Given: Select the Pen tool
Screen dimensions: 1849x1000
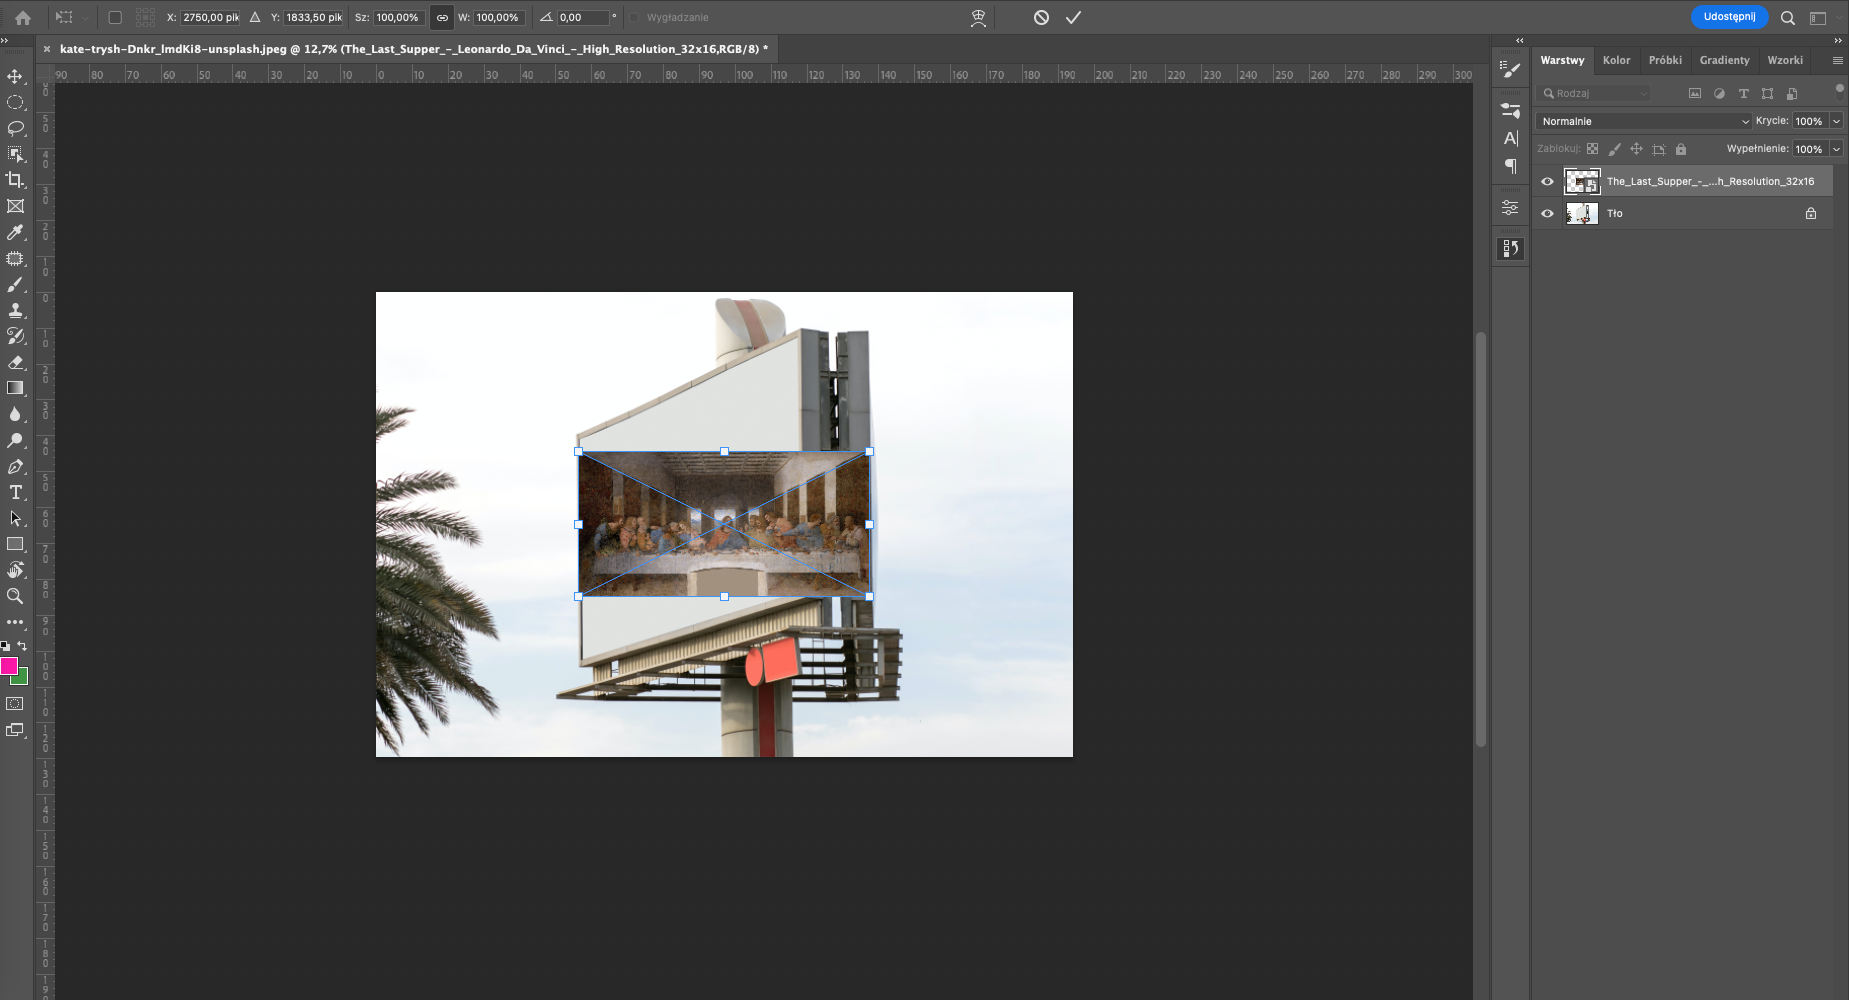Looking at the screenshot, I should (x=15, y=466).
